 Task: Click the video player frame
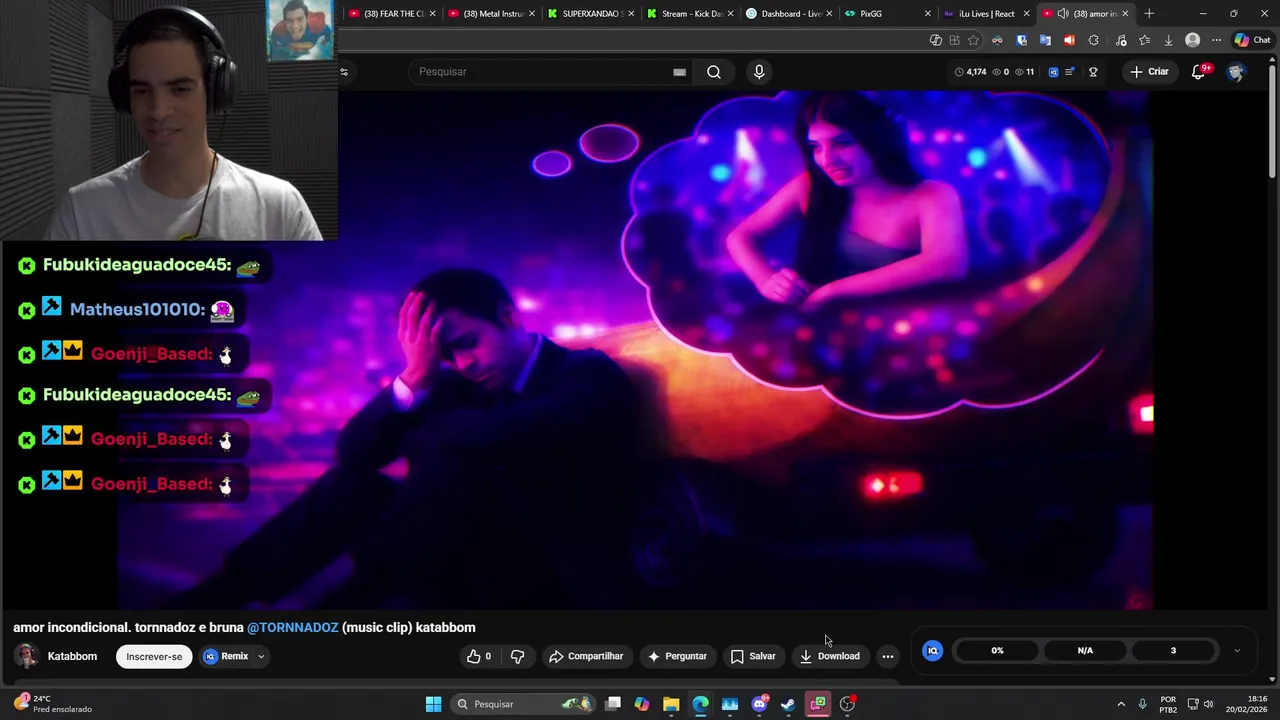point(635,350)
